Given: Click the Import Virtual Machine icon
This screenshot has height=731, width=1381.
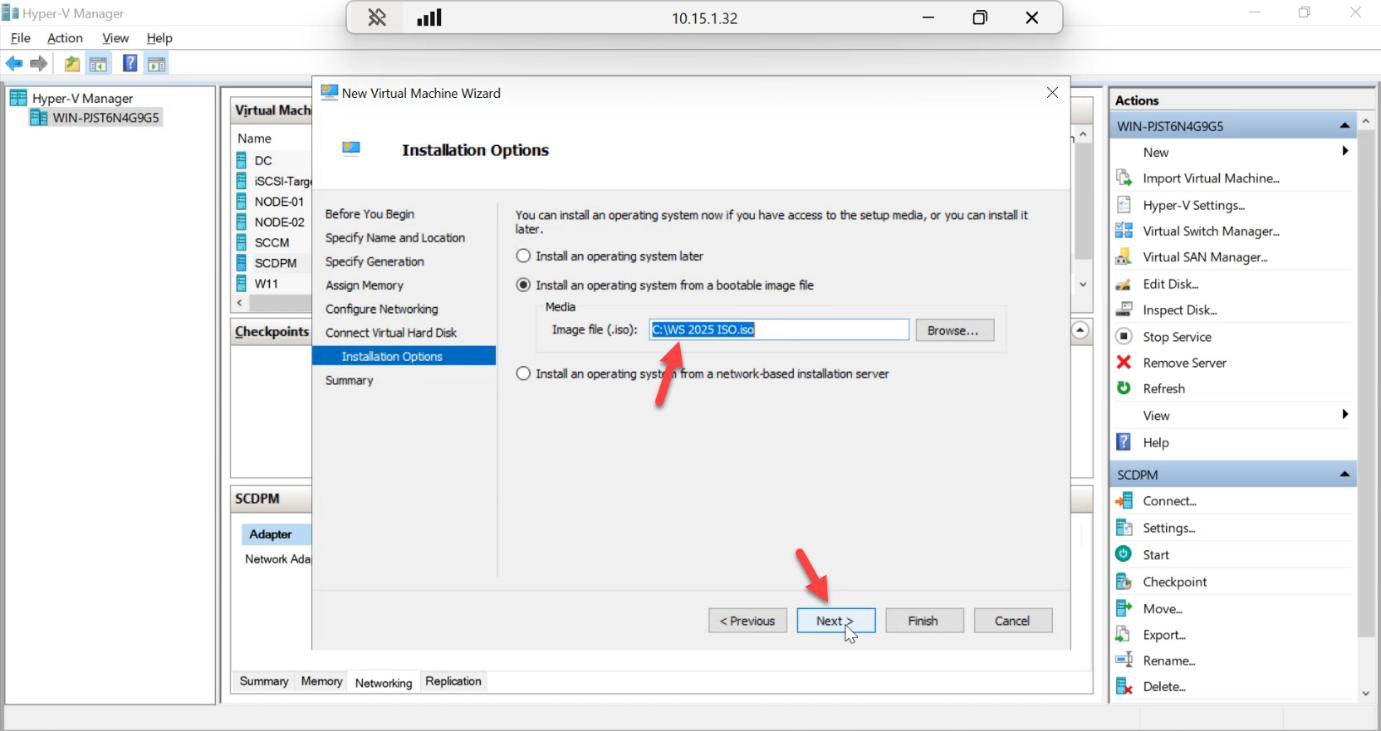Looking at the screenshot, I should pyautogui.click(x=1124, y=178).
